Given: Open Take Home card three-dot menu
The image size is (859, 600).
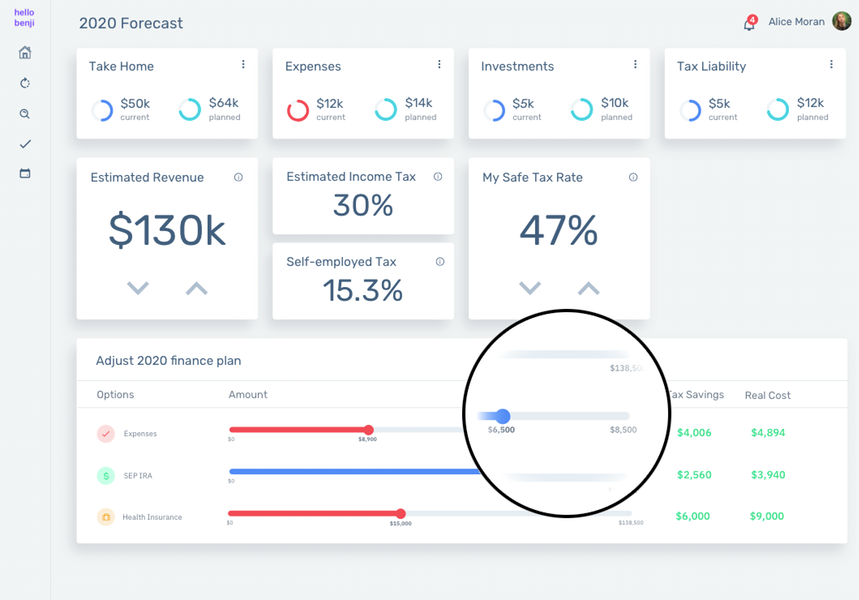Looking at the screenshot, I should click(x=243, y=65).
